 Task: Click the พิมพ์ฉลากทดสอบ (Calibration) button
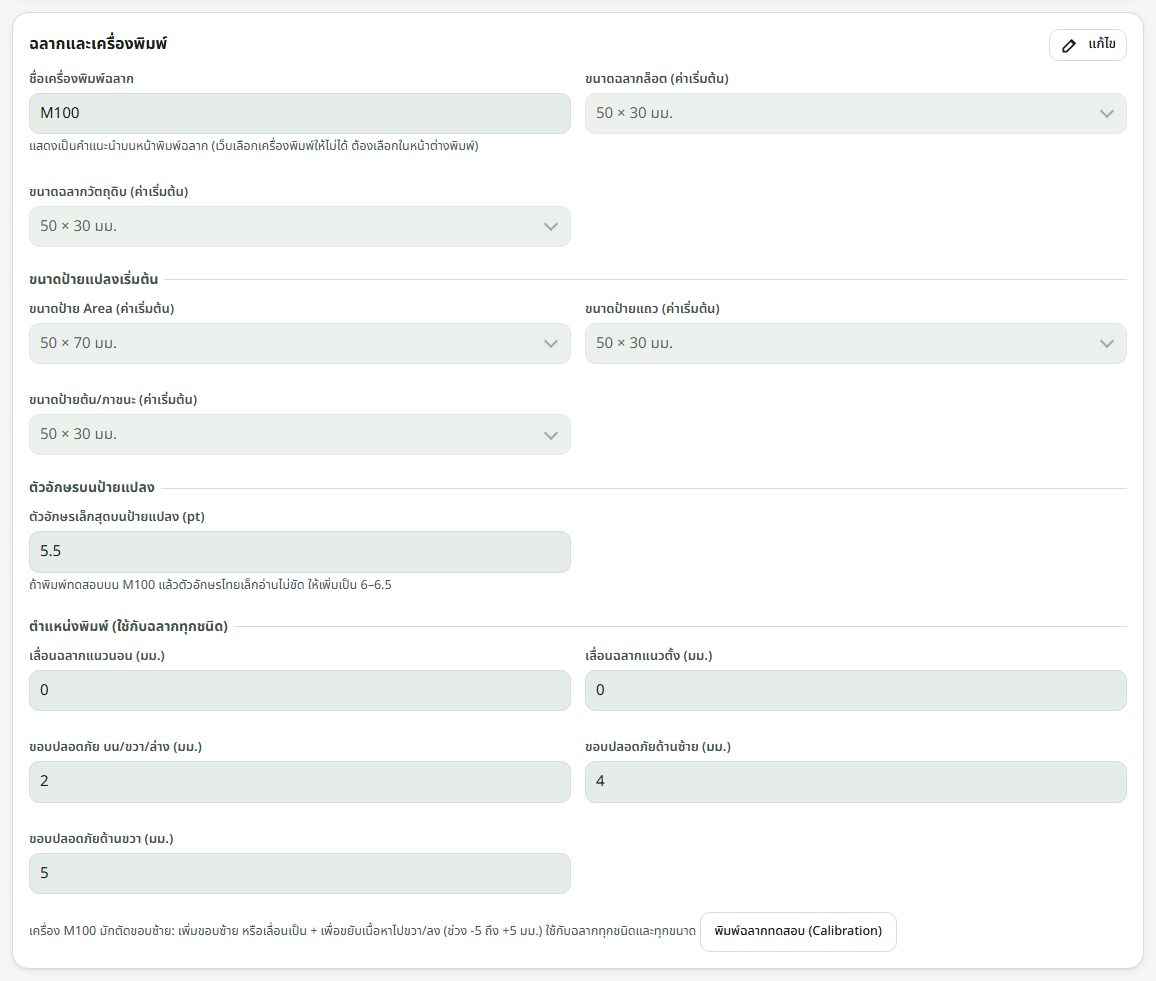tap(798, 932)
